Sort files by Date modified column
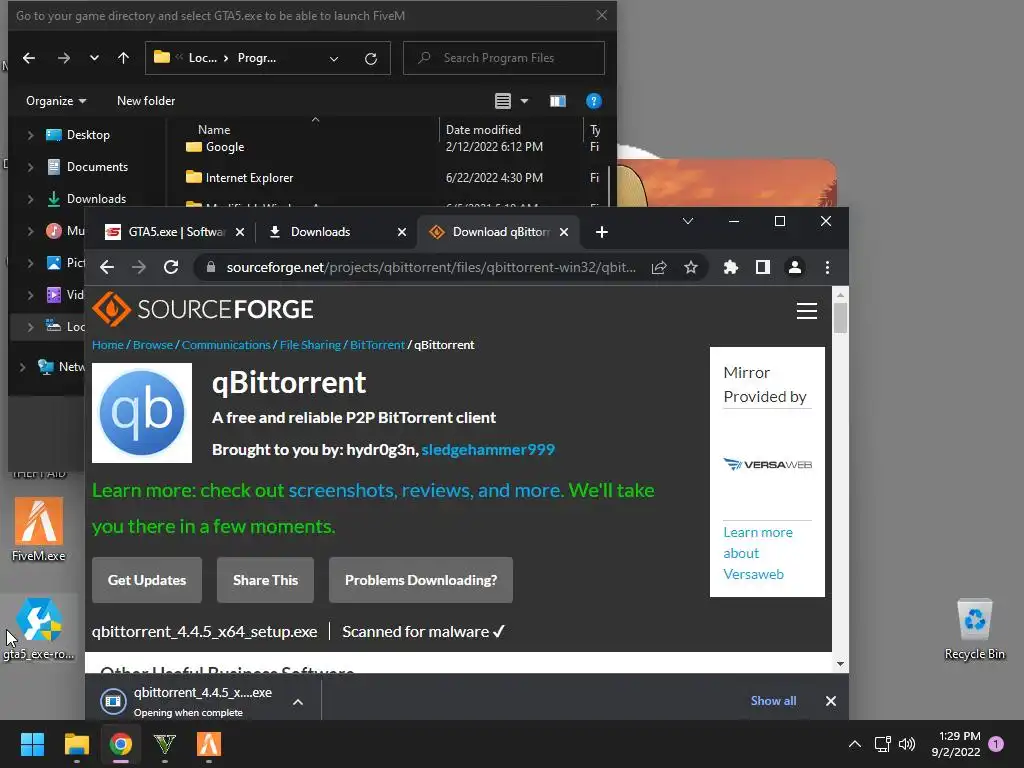The image size is (1024, 768). pyautogui.click(x=483, y=129)
